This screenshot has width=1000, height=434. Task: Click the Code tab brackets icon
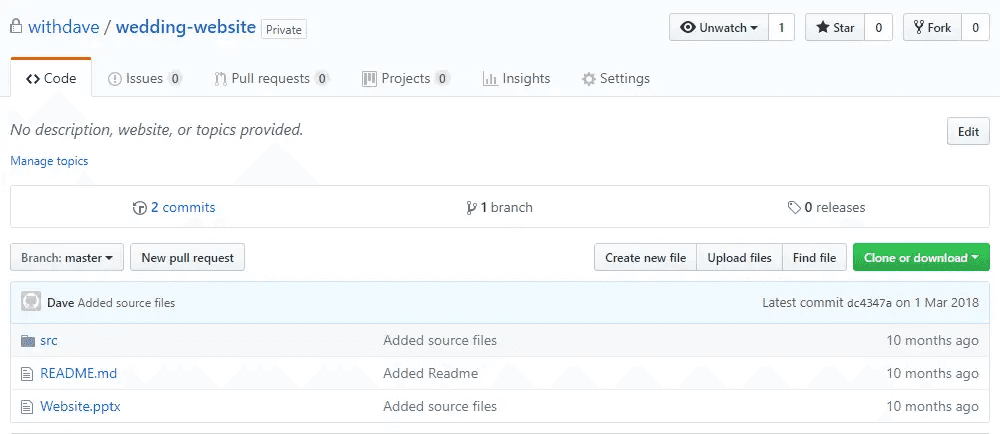[33, 79]
